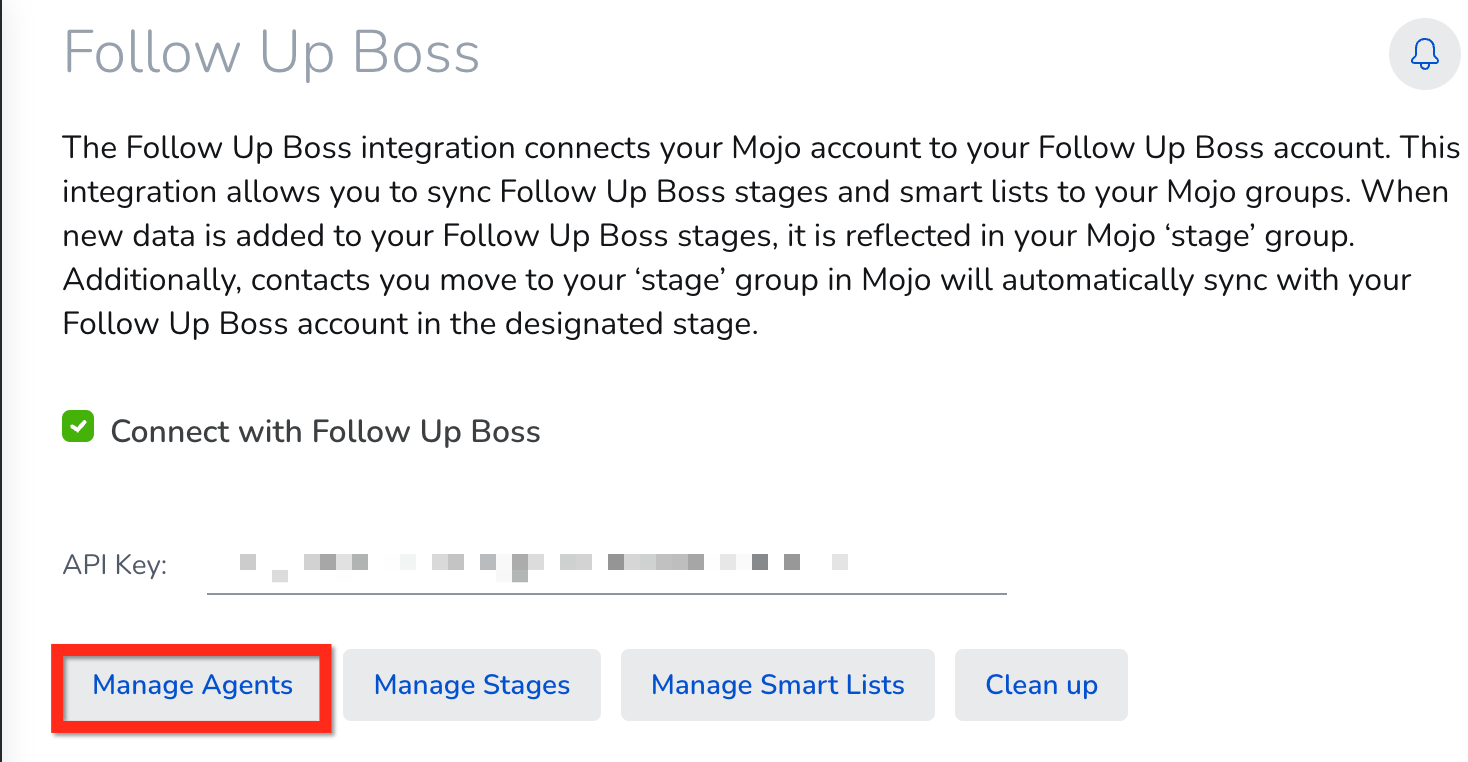Click the 'API Key:' label
The width and height of the screenshot is (1468, 762).
click(114, 565)
